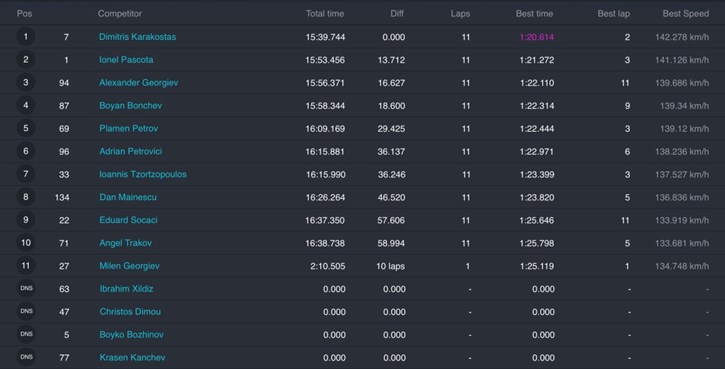Viewport: 725px width, 369px height.
Task: Click position 1 circle badge
Action: [x=26, y=37]
